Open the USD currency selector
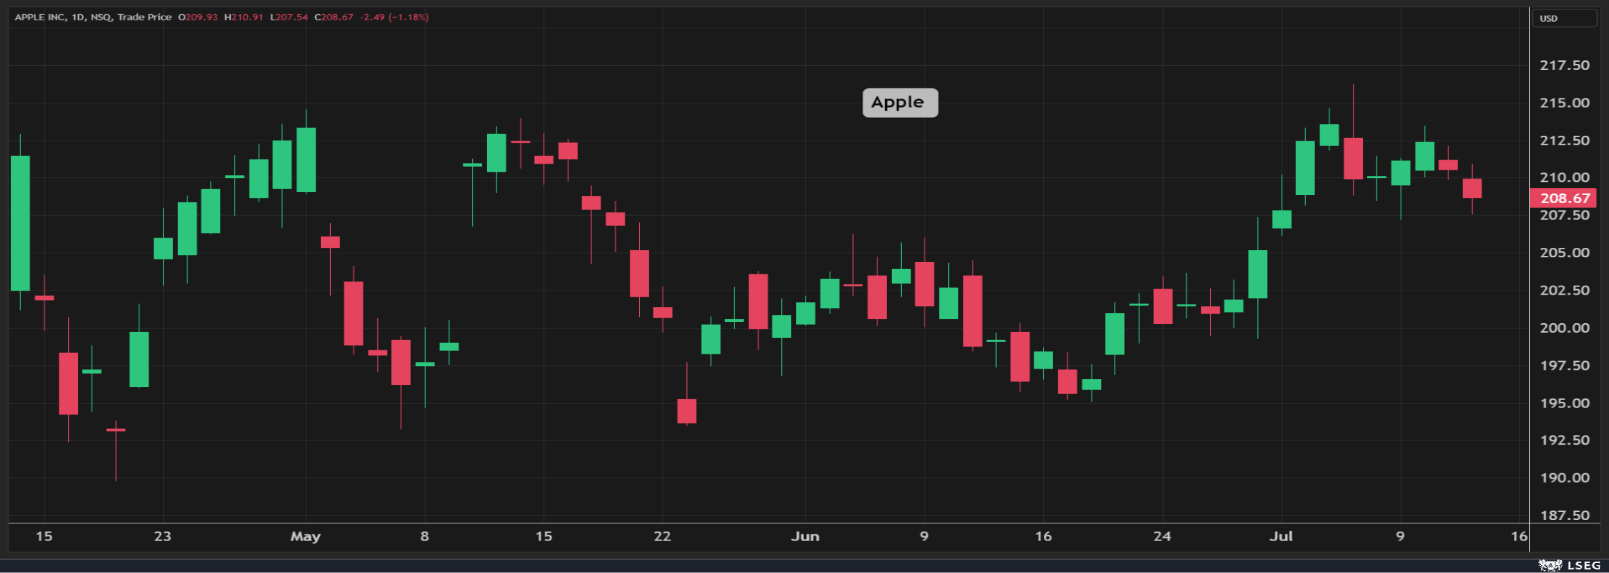The image size is (1609, 573). point(1564,18)
